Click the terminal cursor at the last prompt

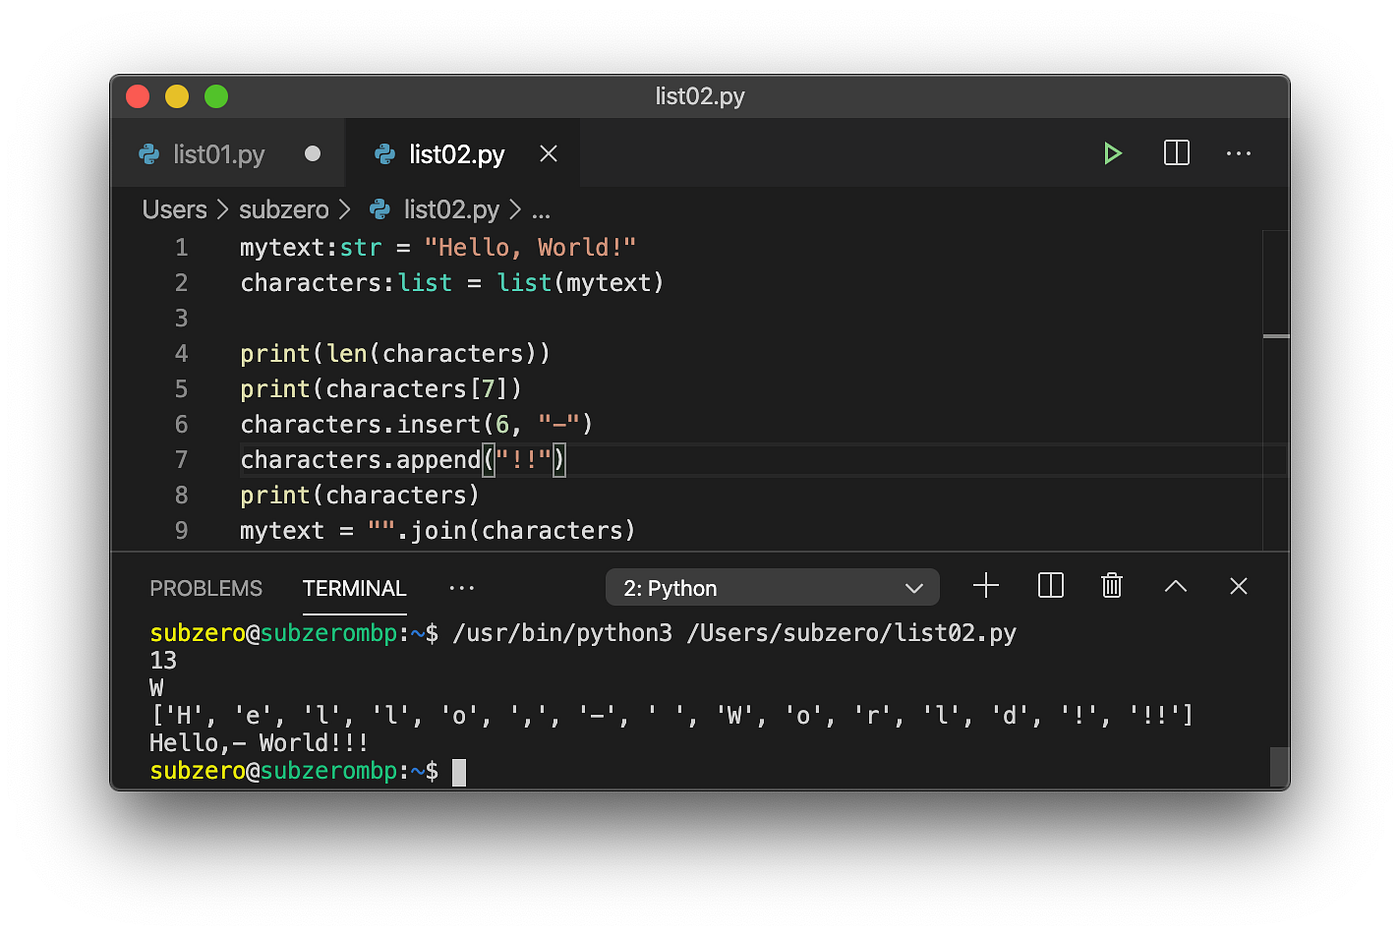tap(459, 772)
